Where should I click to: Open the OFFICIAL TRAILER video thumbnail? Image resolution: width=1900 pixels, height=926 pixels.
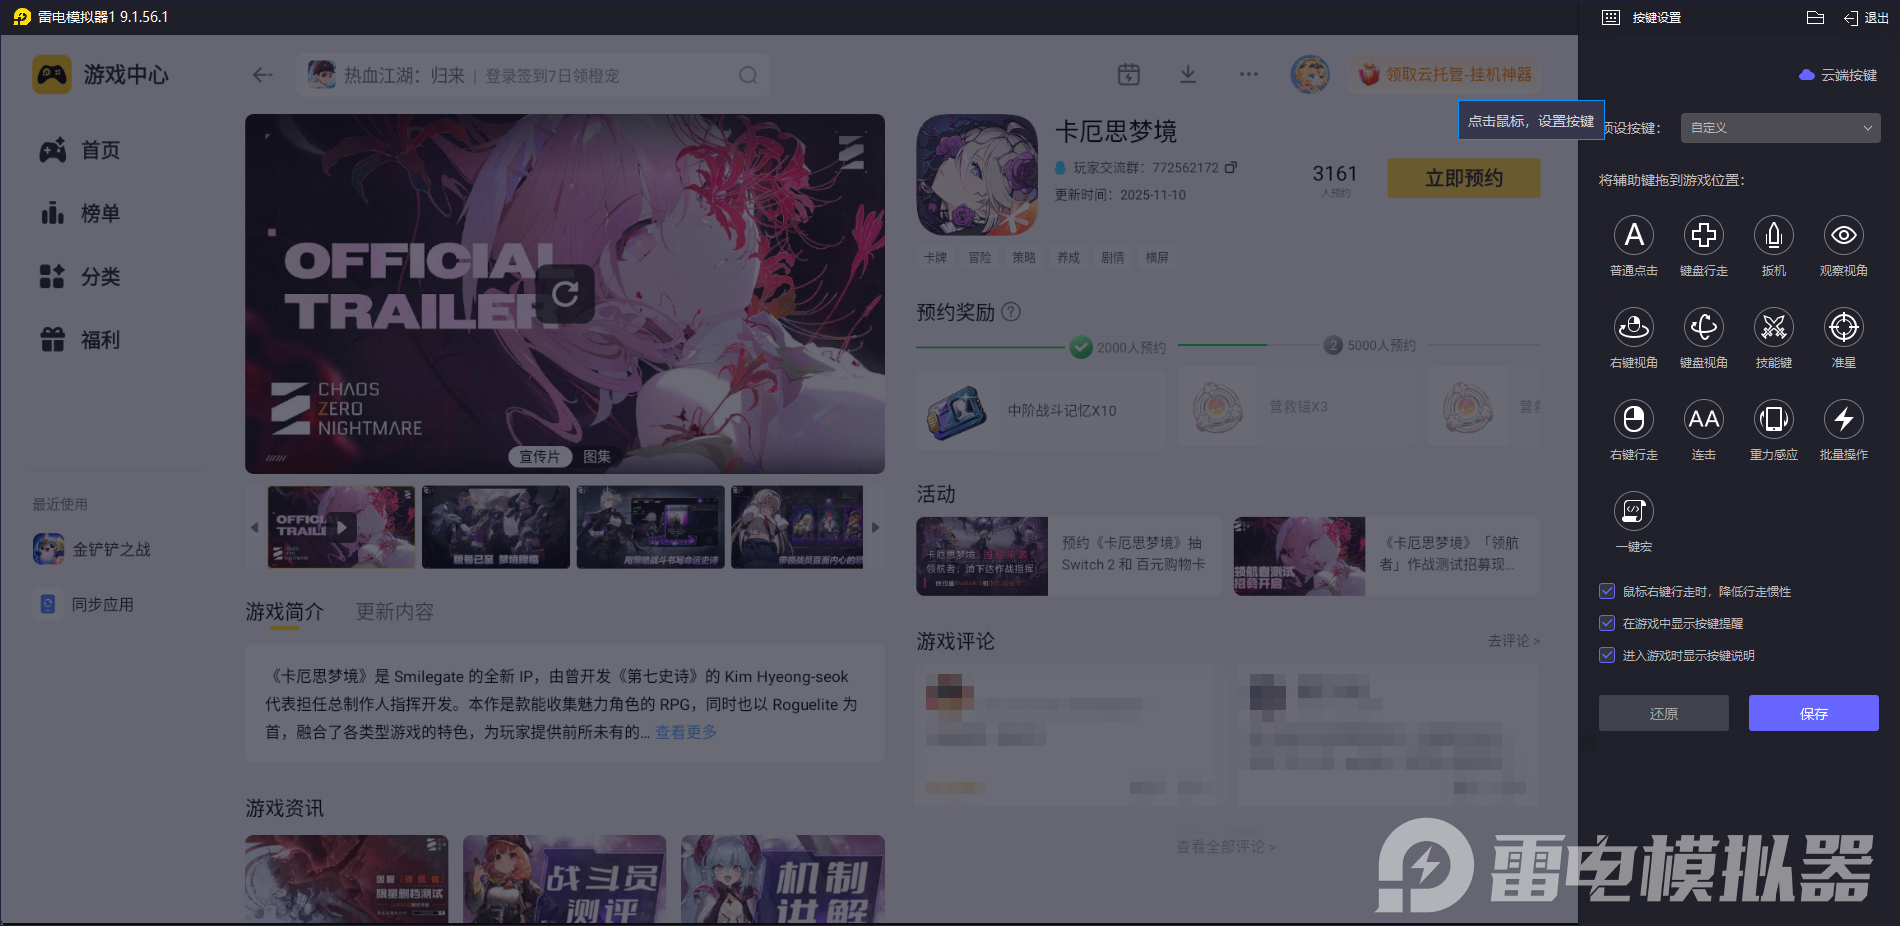click(x=341, y=527)
